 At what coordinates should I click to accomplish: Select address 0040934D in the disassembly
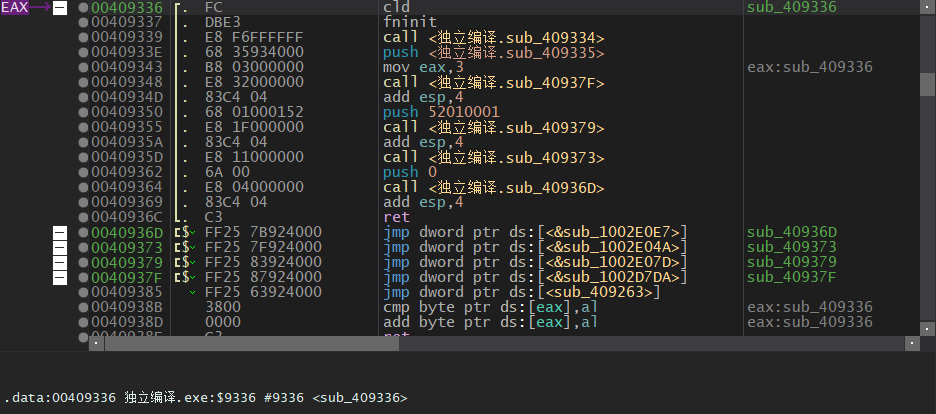pos(127,97)
